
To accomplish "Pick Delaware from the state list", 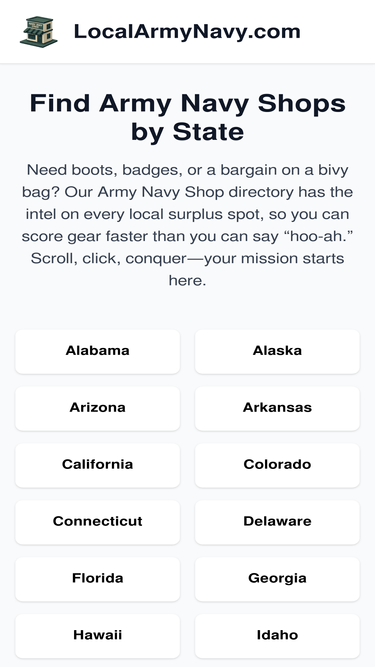I will tap(277, 522).
